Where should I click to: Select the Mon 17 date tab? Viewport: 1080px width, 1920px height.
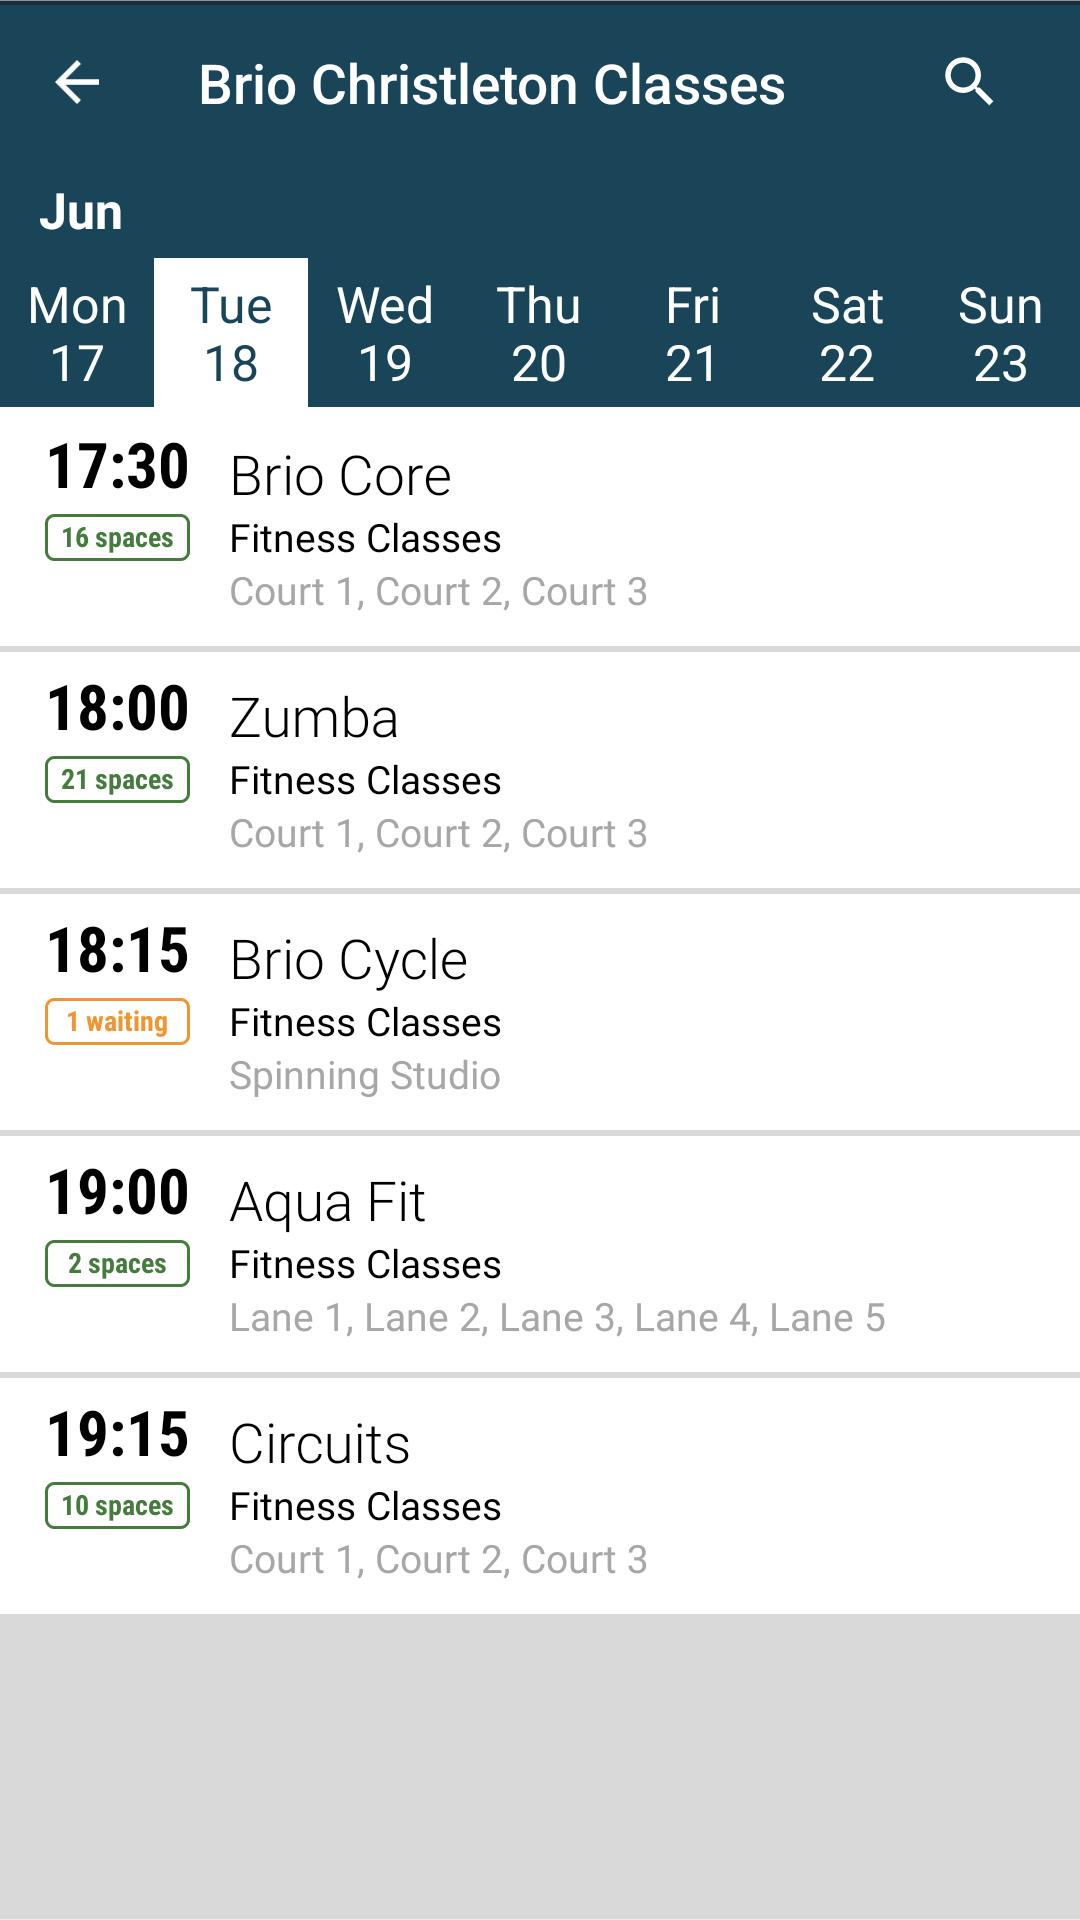pyautogui.click(x=77, y=333)
